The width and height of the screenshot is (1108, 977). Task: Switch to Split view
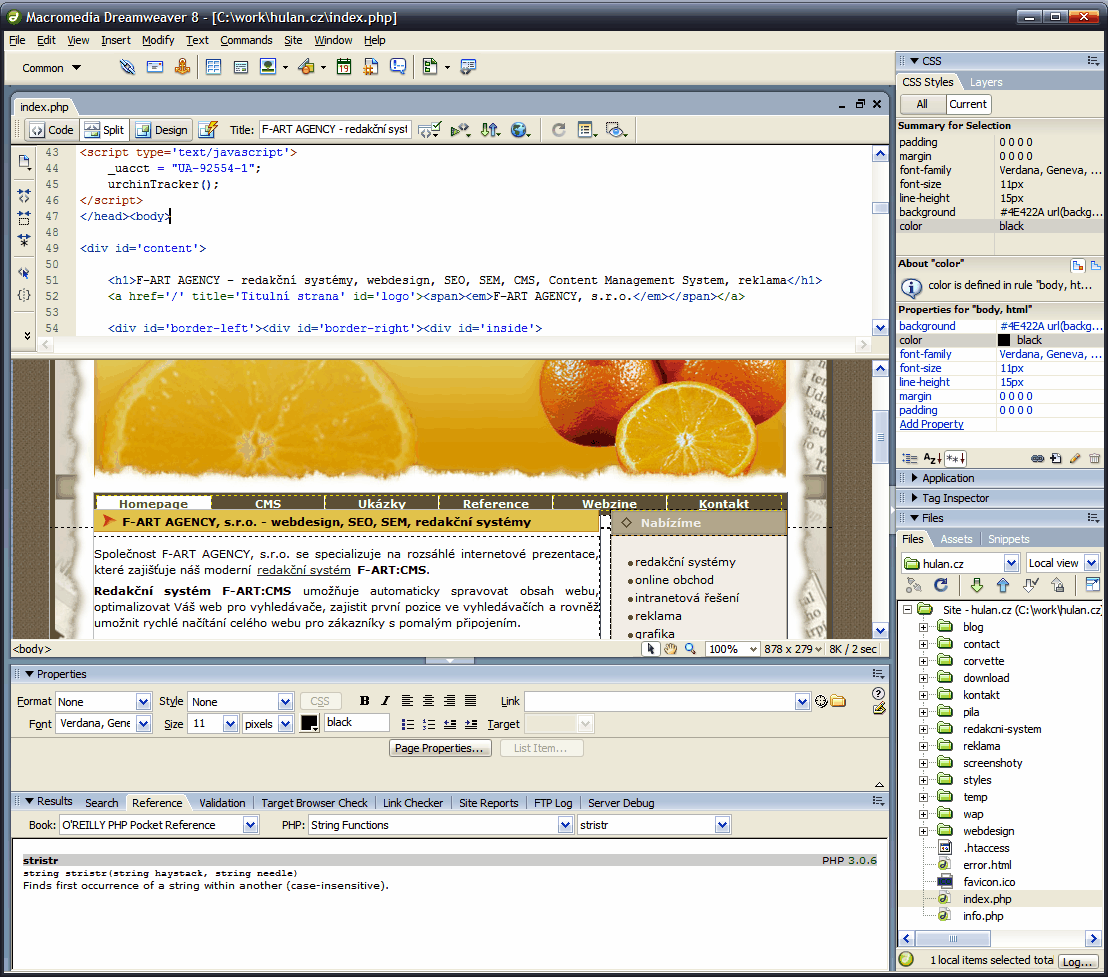click(104, 130)
